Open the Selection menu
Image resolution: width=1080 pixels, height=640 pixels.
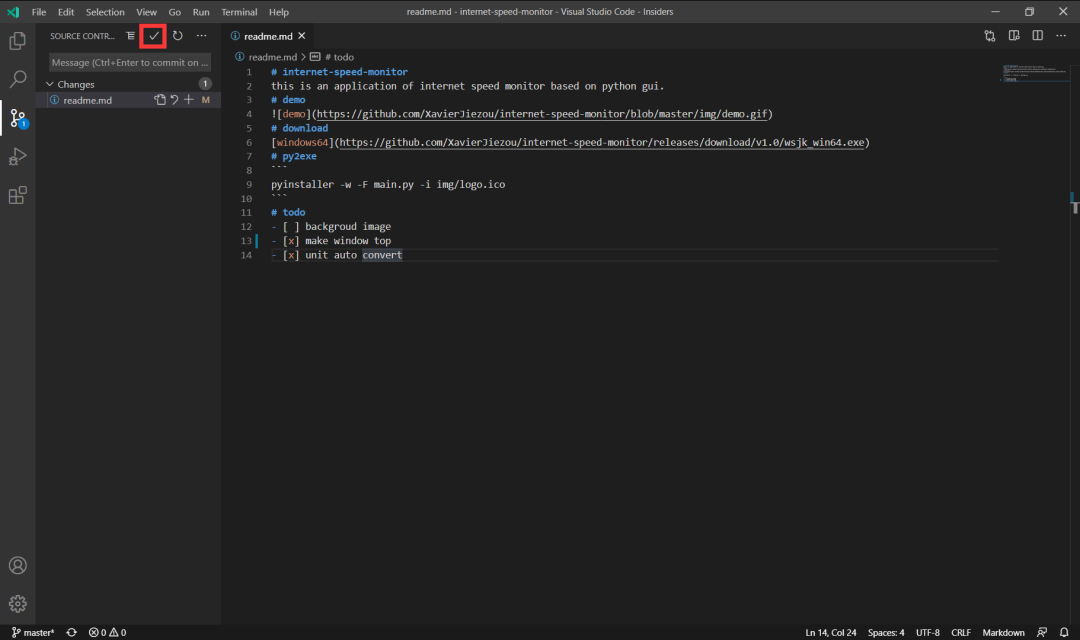pos(105,12)
